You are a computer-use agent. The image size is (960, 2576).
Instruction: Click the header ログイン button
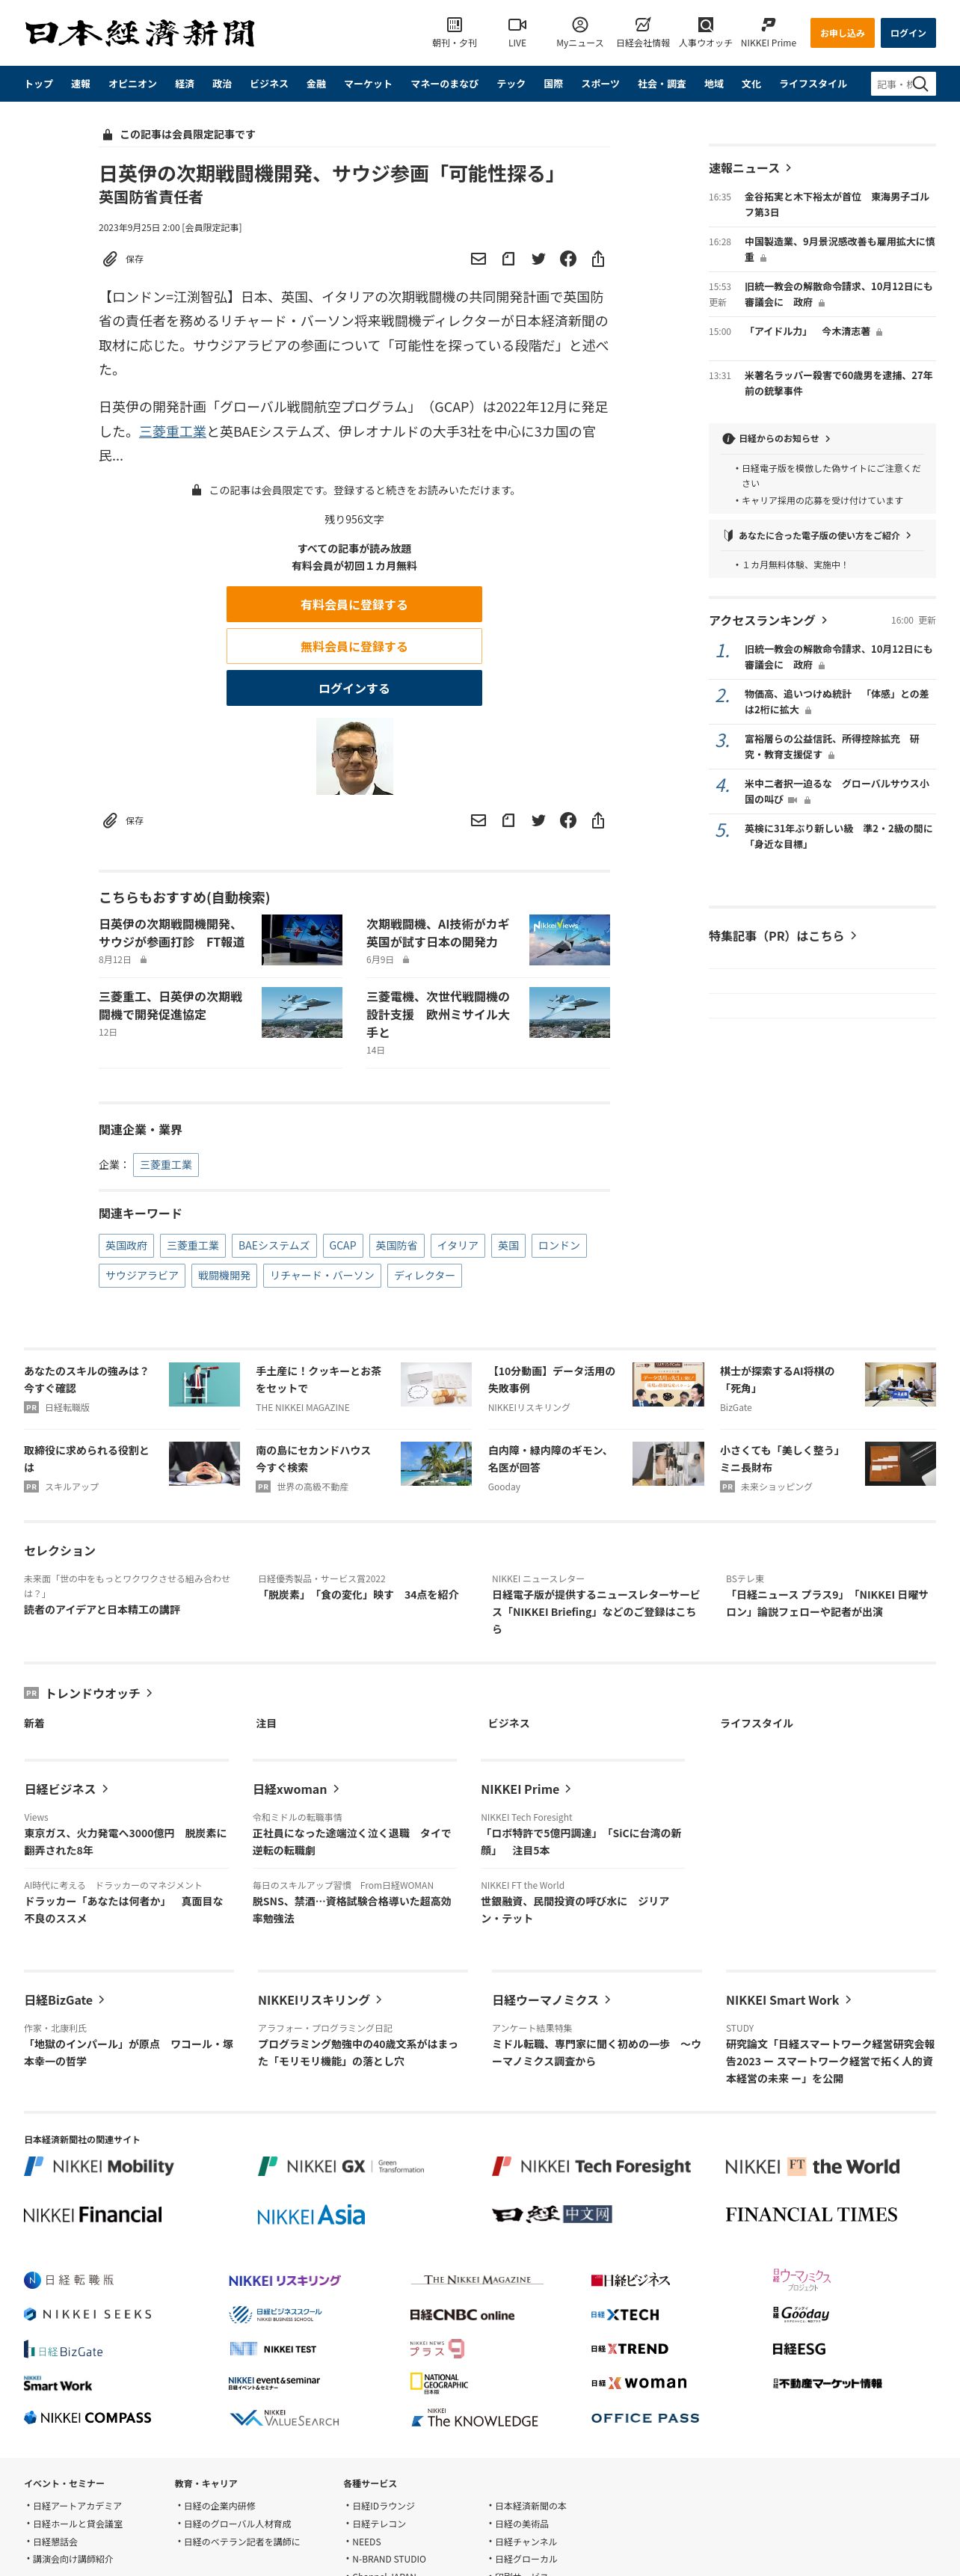pyautogui.click(x=908, y=33)
